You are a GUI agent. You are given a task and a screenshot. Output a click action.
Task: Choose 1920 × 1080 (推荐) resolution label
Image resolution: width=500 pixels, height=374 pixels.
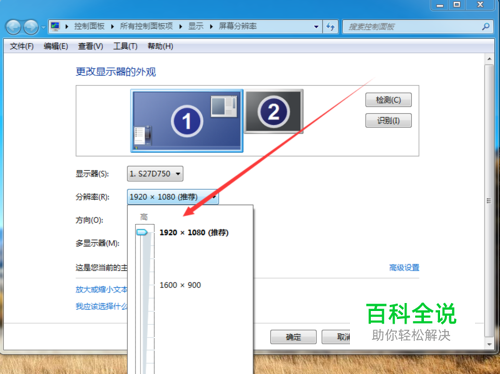pyautogui.click(x=194, y=233)
